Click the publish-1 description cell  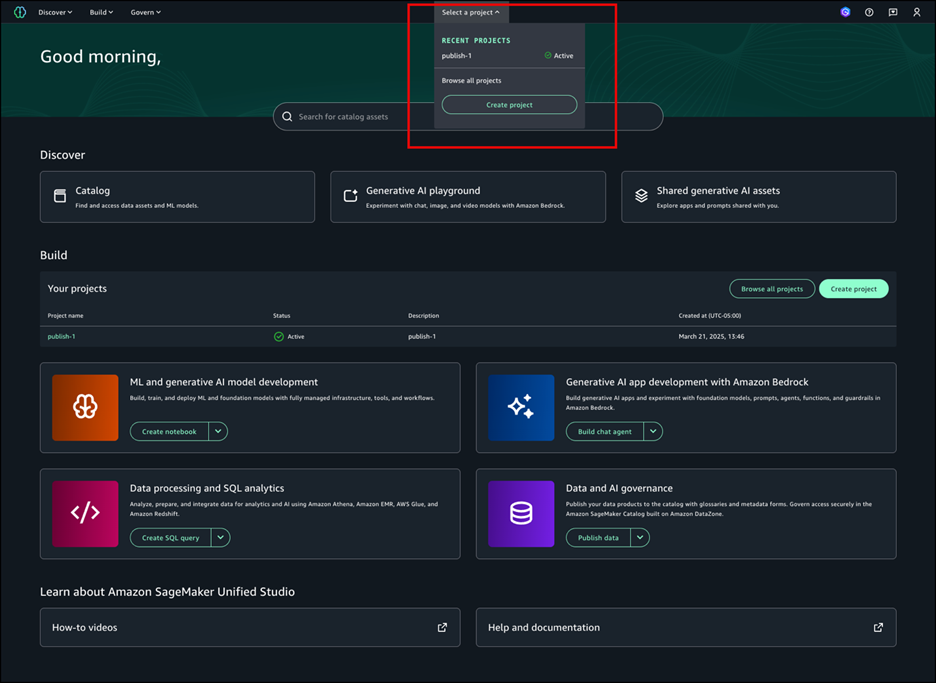coord(422,337)
